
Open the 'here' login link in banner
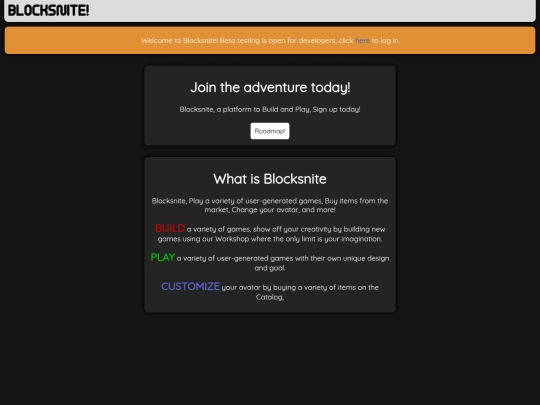pos(362,41)
